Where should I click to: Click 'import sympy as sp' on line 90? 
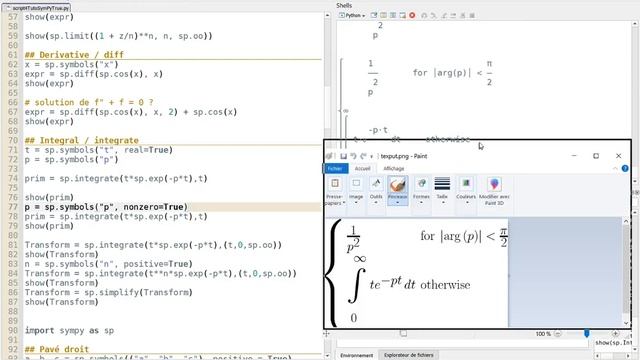click(x=69, y=331)
